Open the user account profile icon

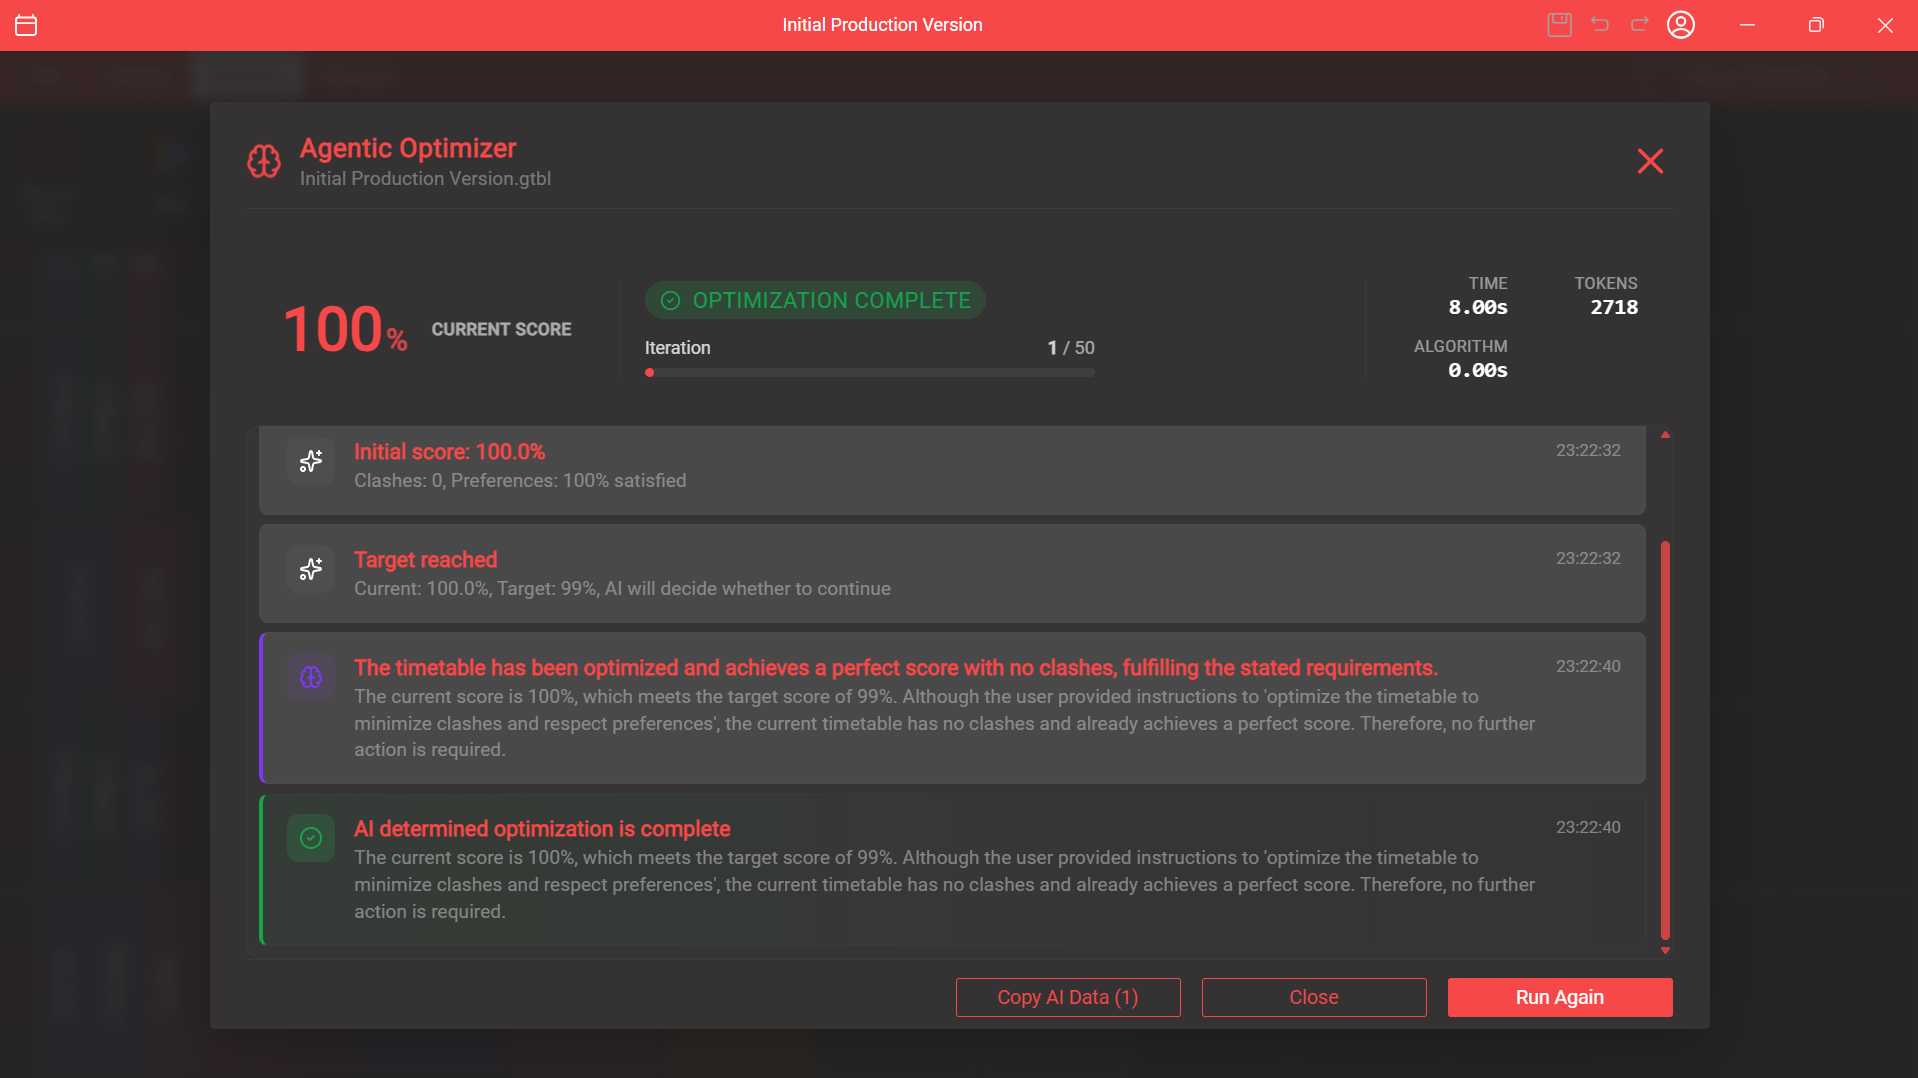(1681, 25)
